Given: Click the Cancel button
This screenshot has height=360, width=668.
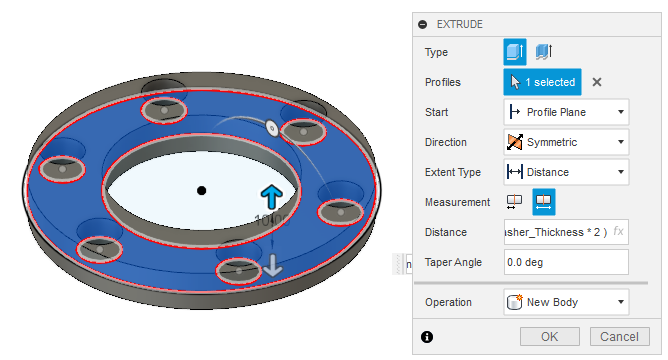Looking at the screenshot, I should pos(619,337).
